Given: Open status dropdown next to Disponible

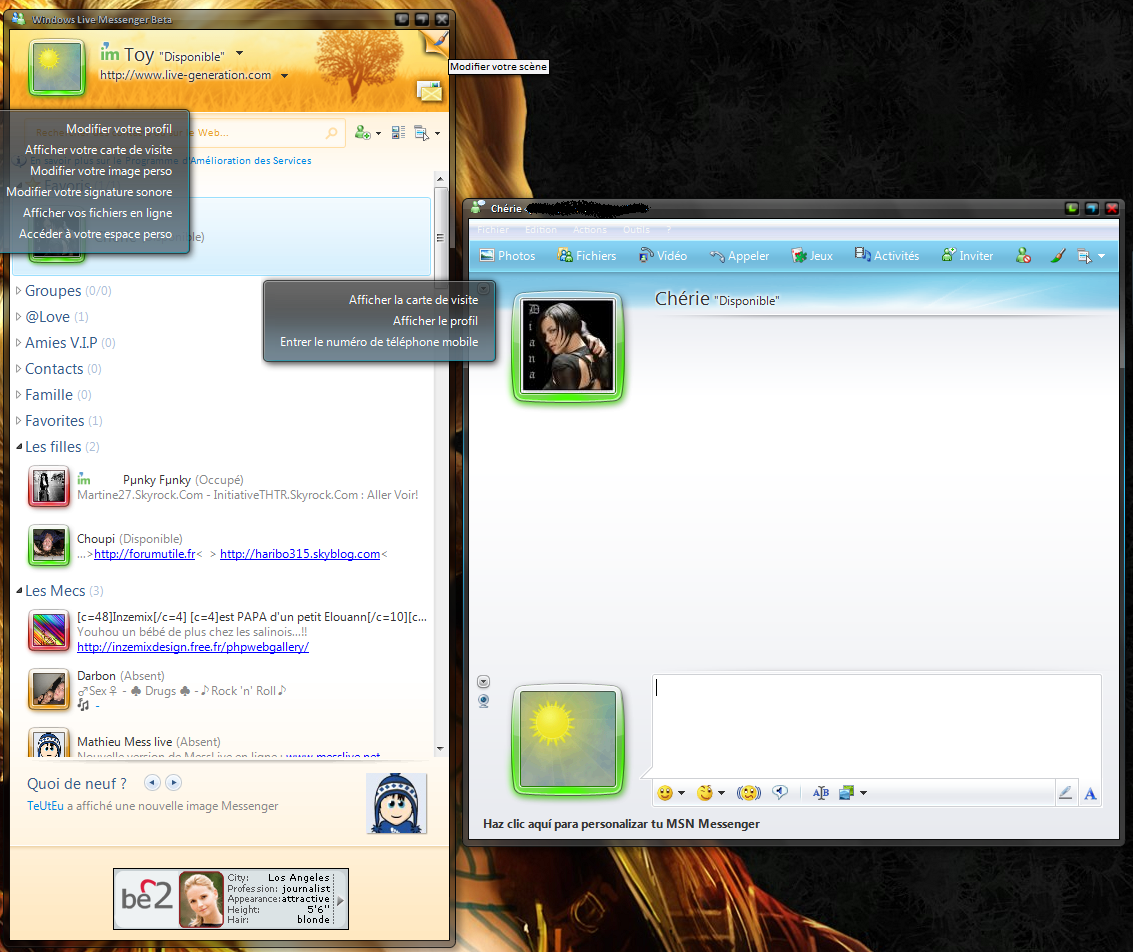Looking at the screenshot, I should click(239, 53).
